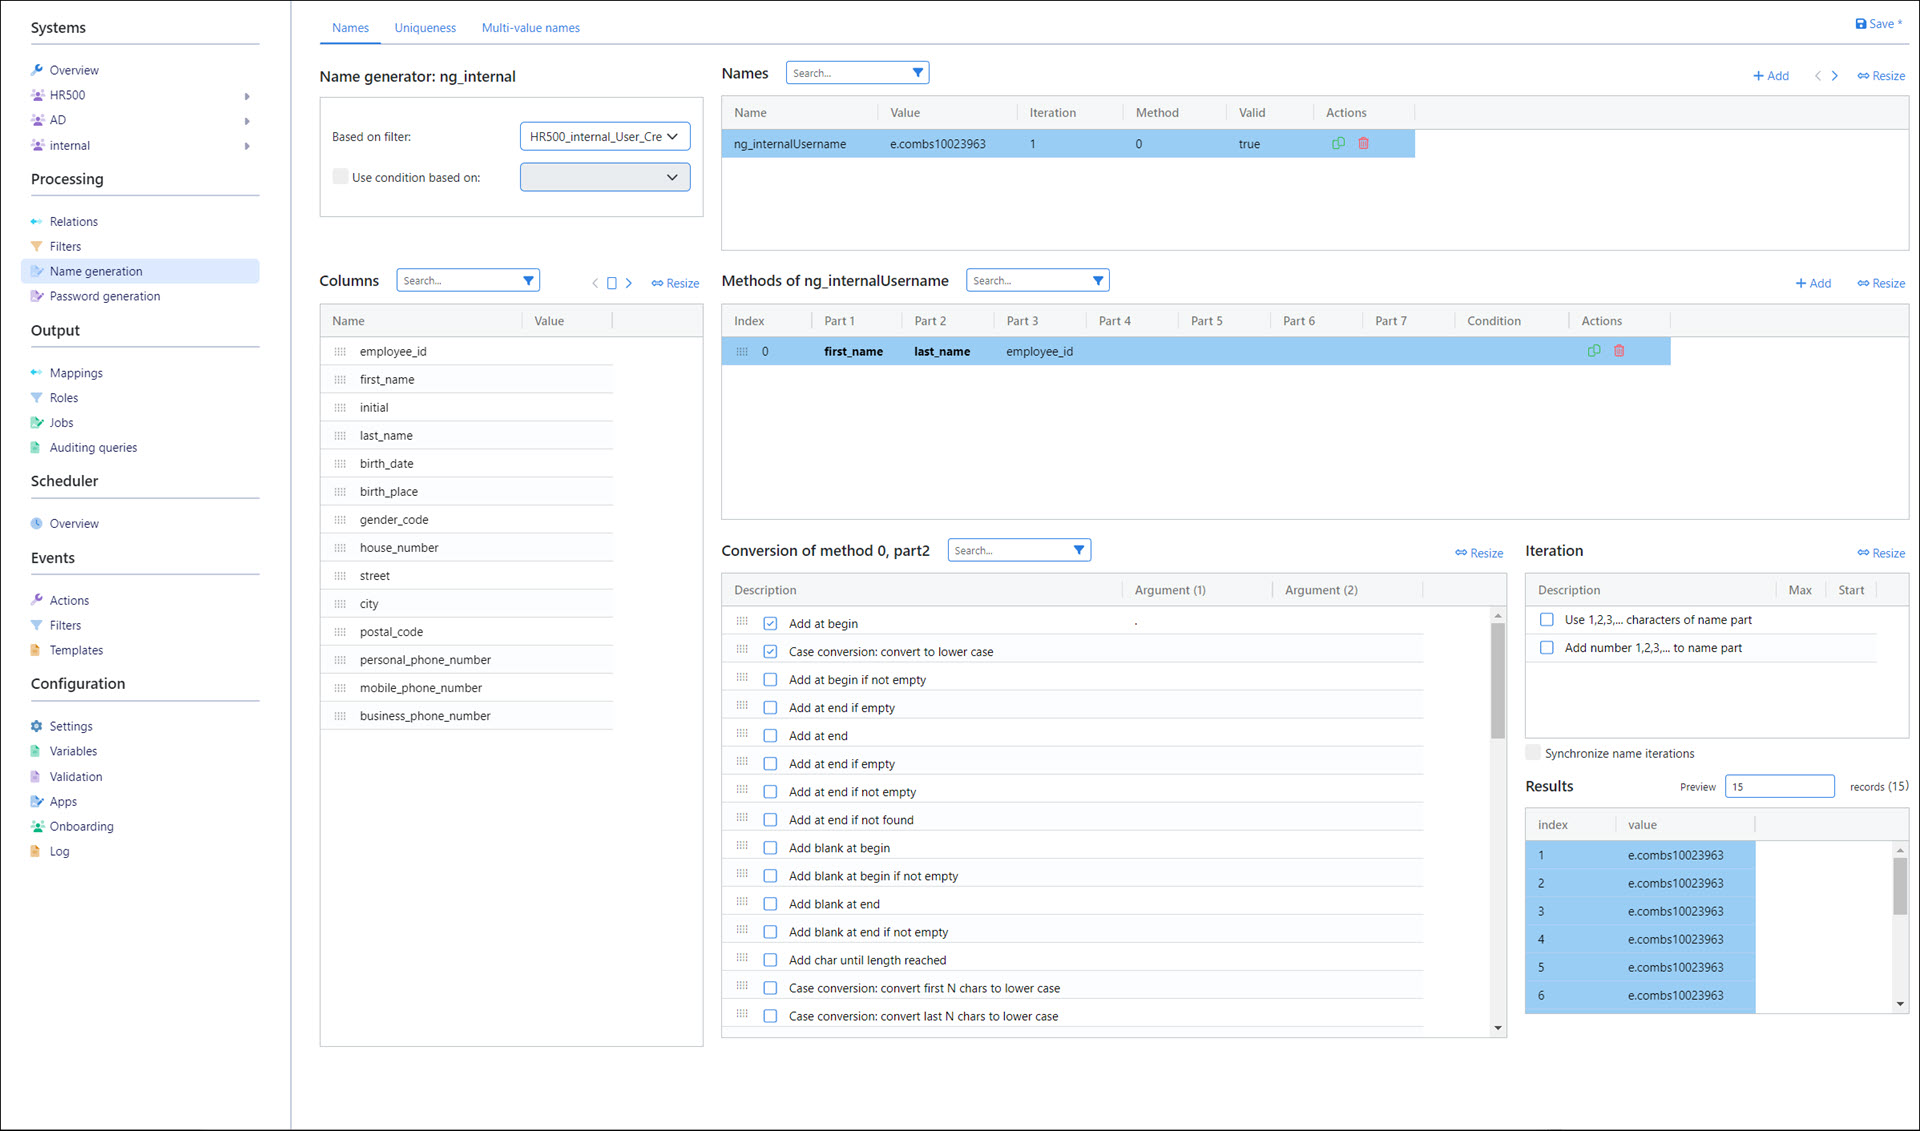This screenshot has height=1131, width=1920.
Task: Click Resize link in Iteration panel
Action: pyautogui.click(x=1881, y=553)
